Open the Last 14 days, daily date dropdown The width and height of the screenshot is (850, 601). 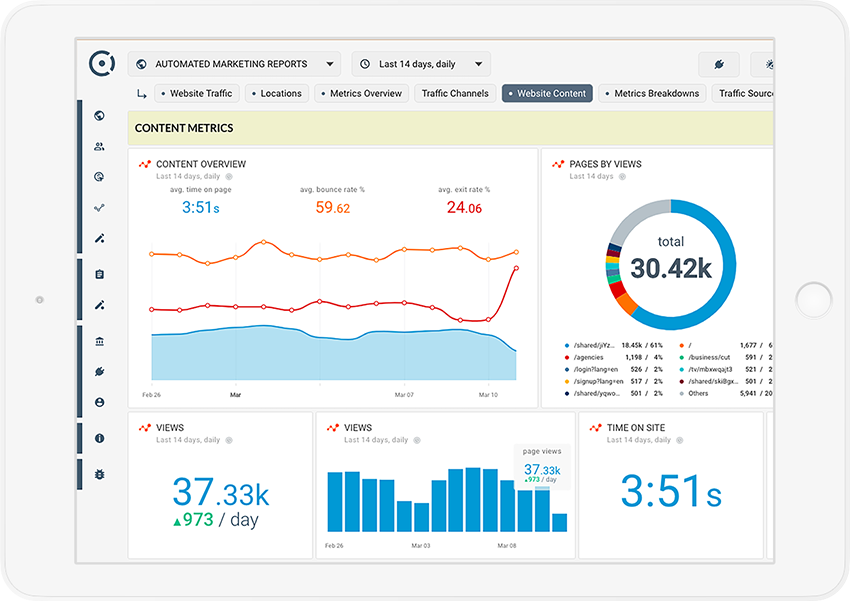[x=420, y=64]
